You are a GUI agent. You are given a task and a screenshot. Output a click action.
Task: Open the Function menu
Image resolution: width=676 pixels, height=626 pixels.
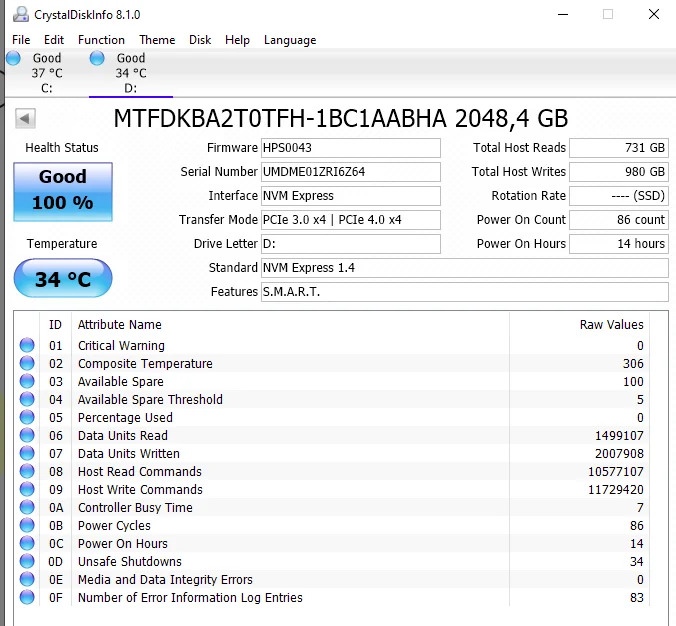coord(101,40)
